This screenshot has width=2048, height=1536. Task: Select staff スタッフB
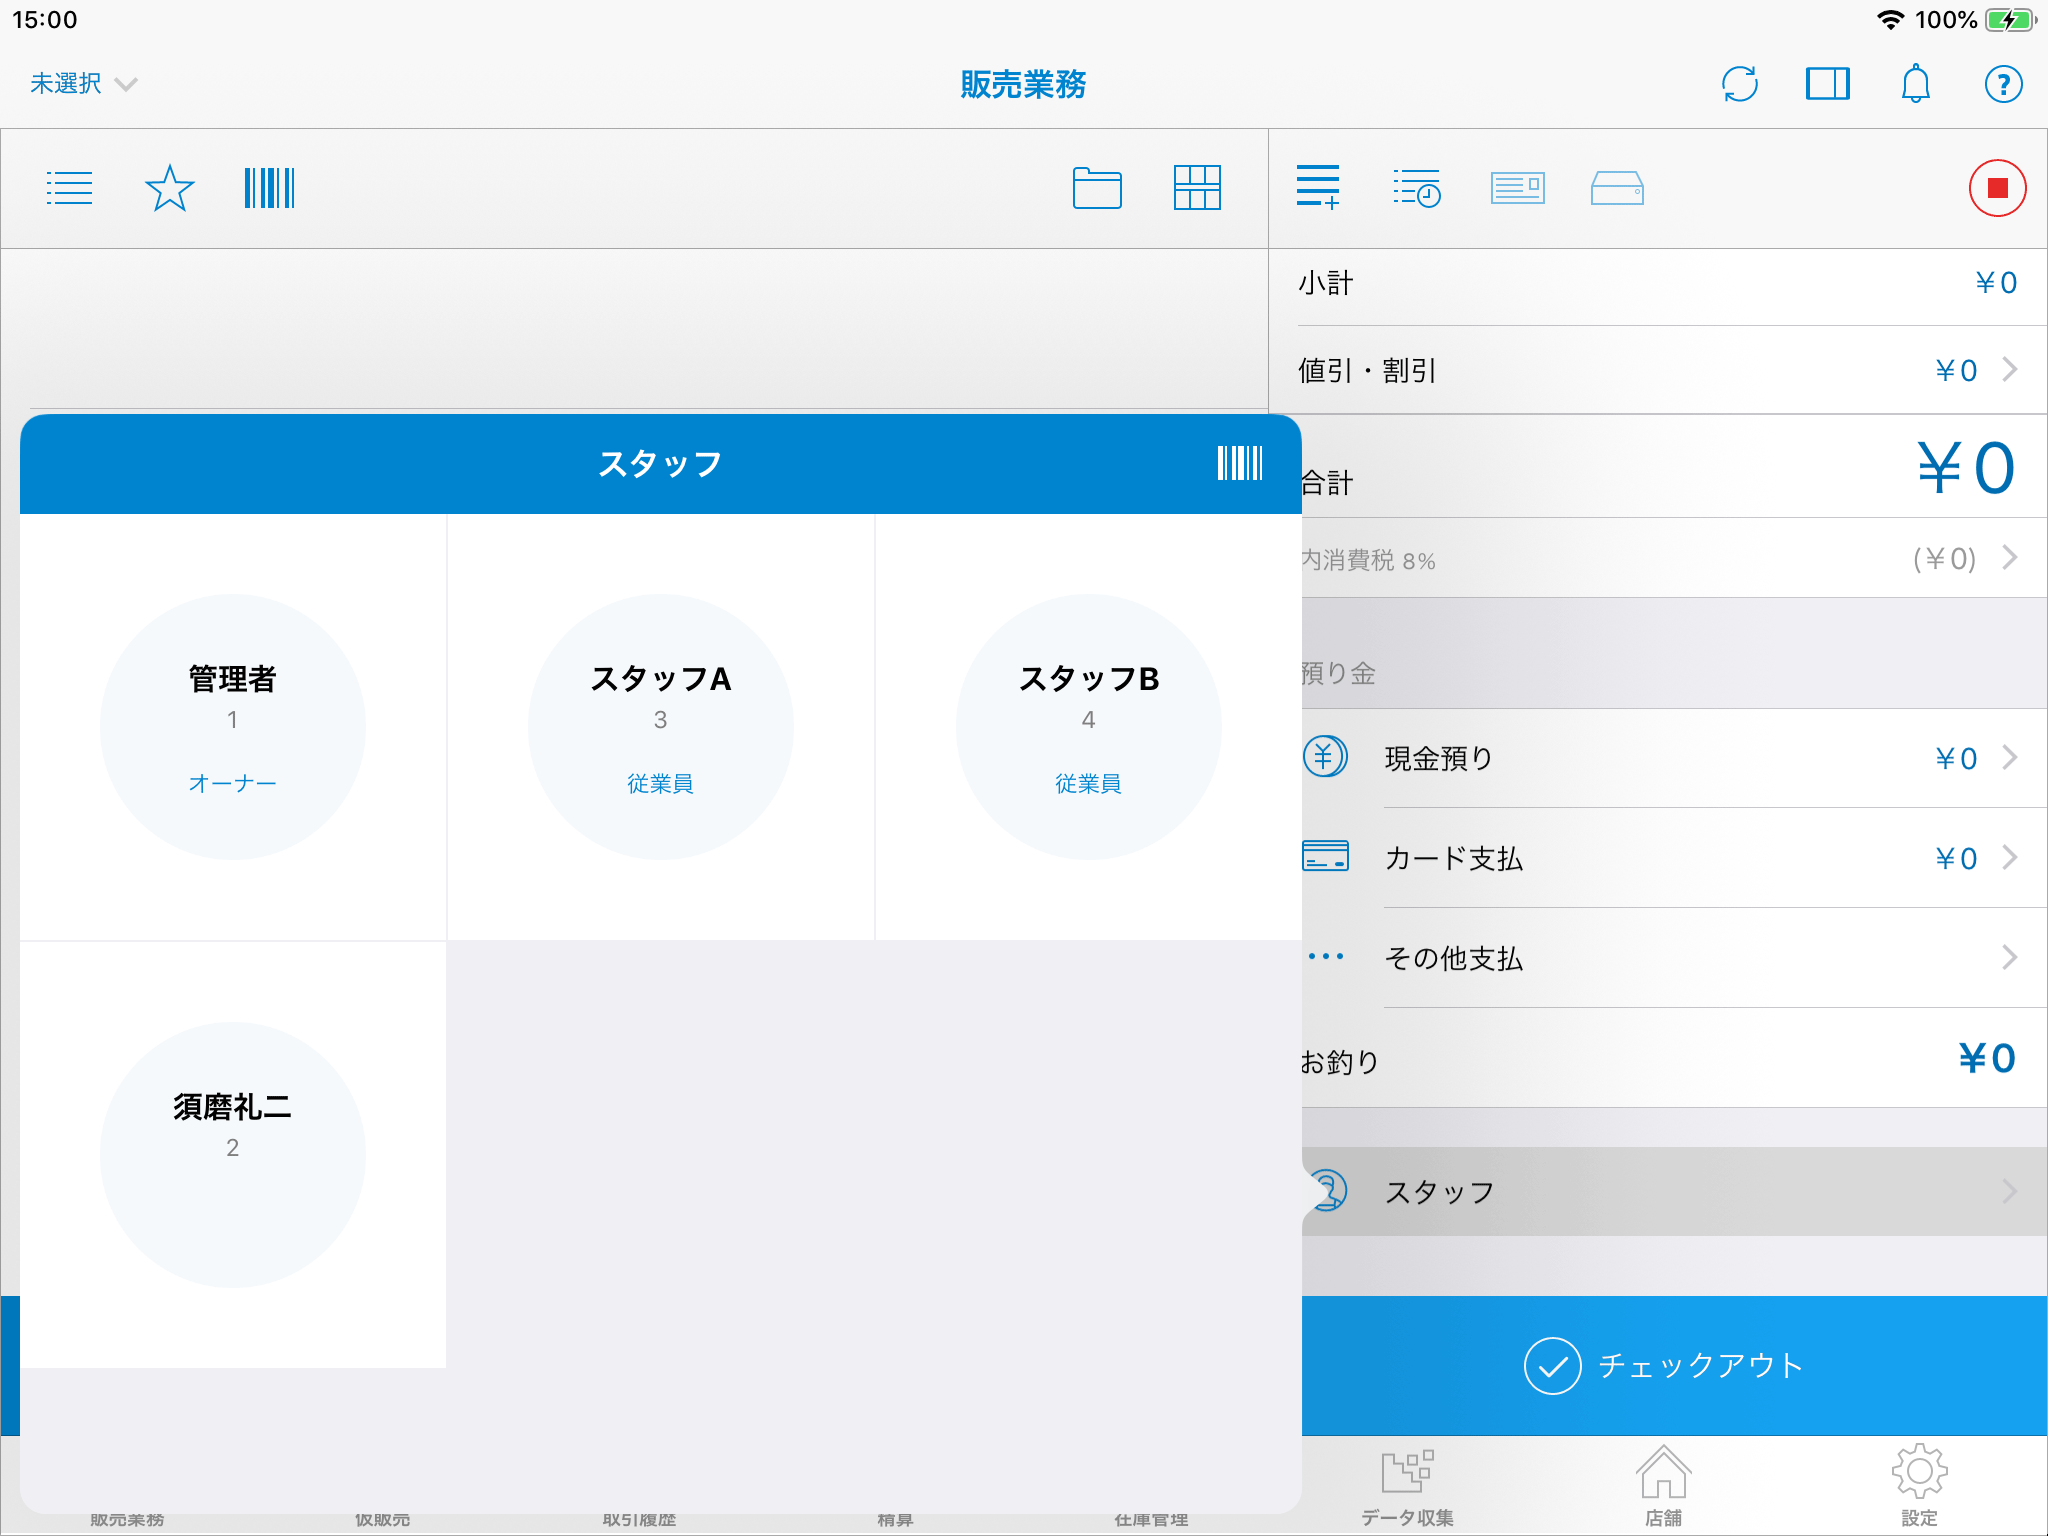(x=1089, y=727)
